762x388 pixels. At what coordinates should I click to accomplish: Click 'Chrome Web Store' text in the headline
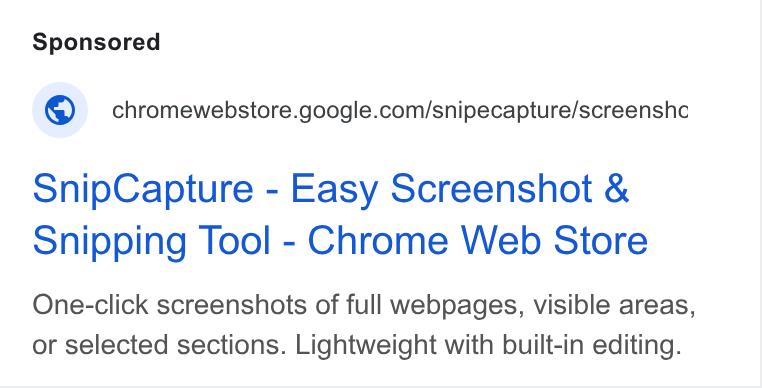click(x=478, y=241)
